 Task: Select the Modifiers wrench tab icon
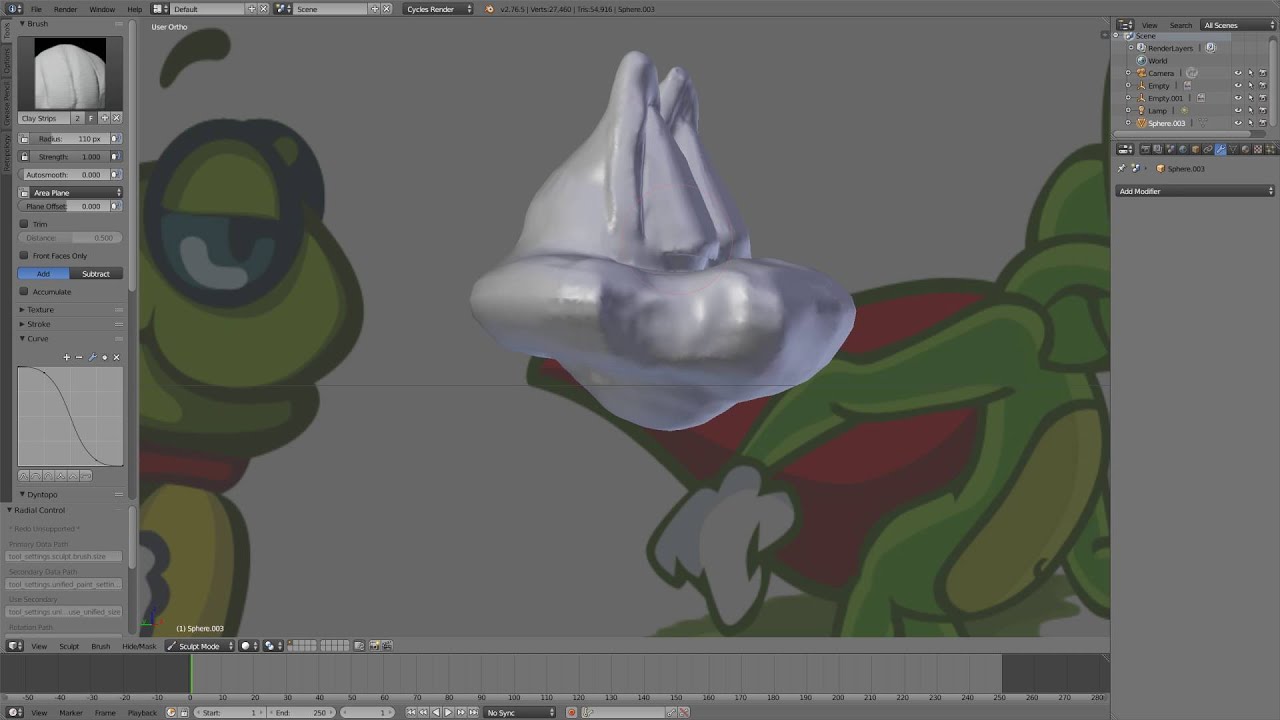1220,149
